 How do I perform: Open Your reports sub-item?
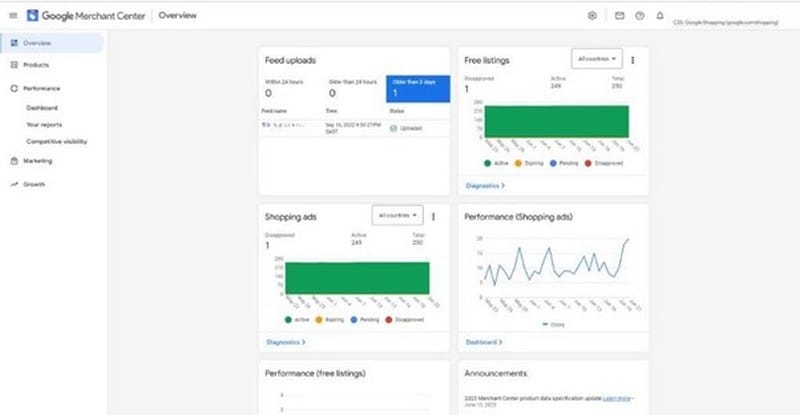(x=44, y=125)
